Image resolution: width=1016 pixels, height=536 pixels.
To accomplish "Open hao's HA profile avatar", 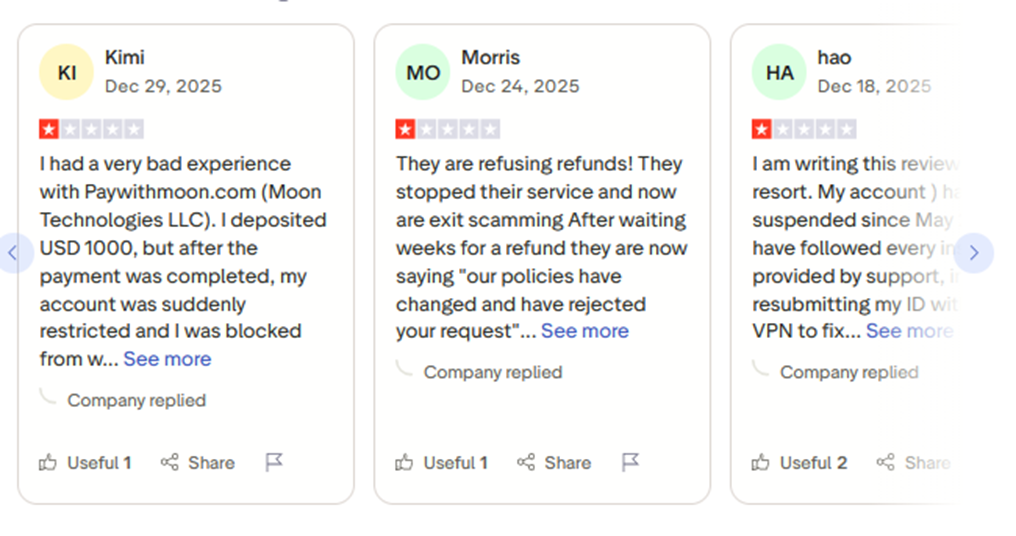I will [x=779, y=73].
